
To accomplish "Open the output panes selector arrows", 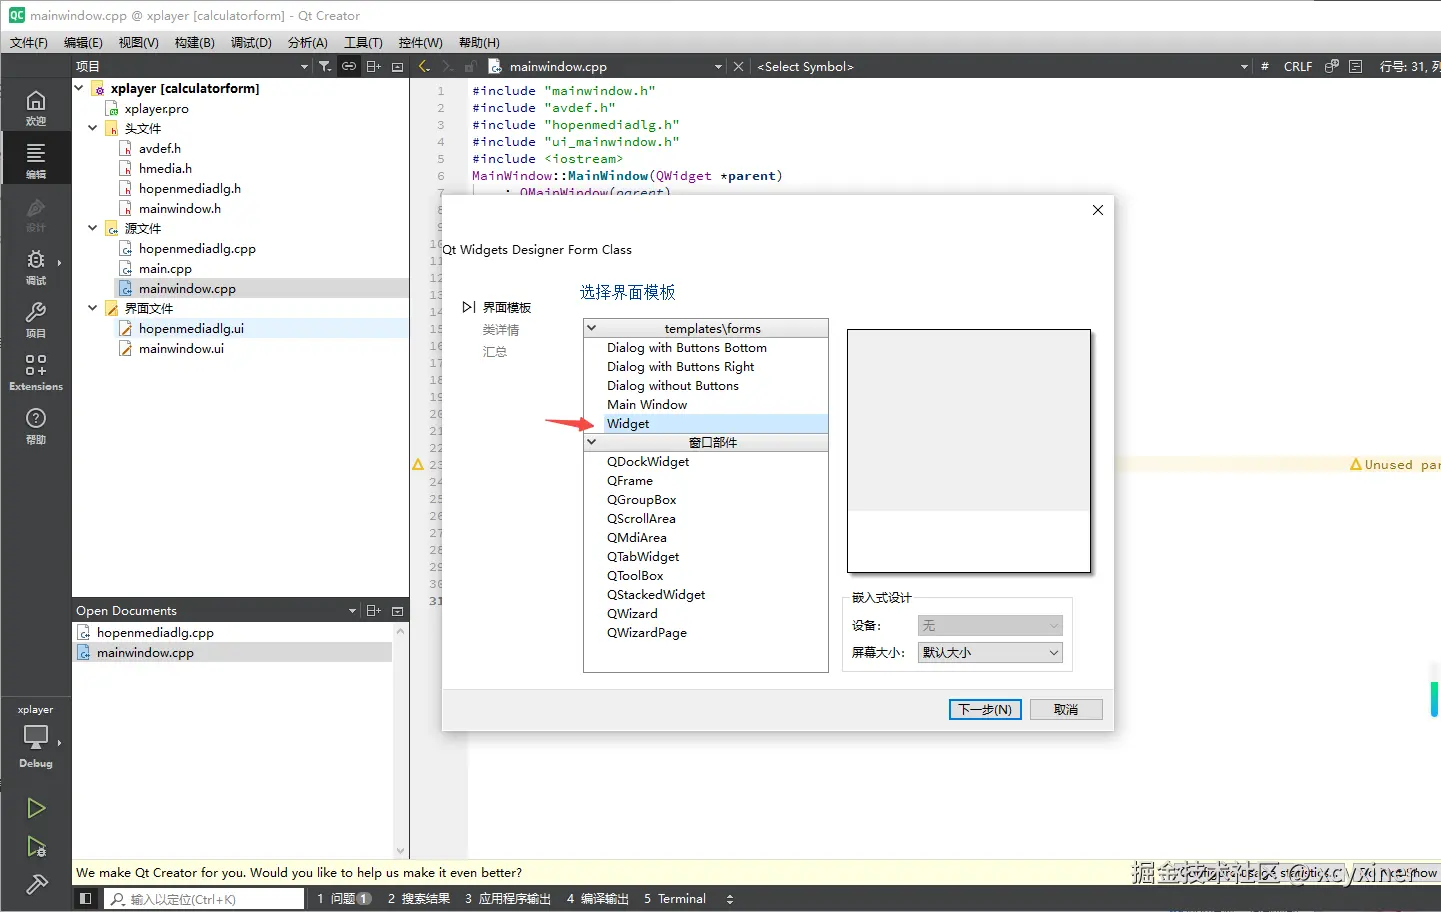I will (730, 899).
